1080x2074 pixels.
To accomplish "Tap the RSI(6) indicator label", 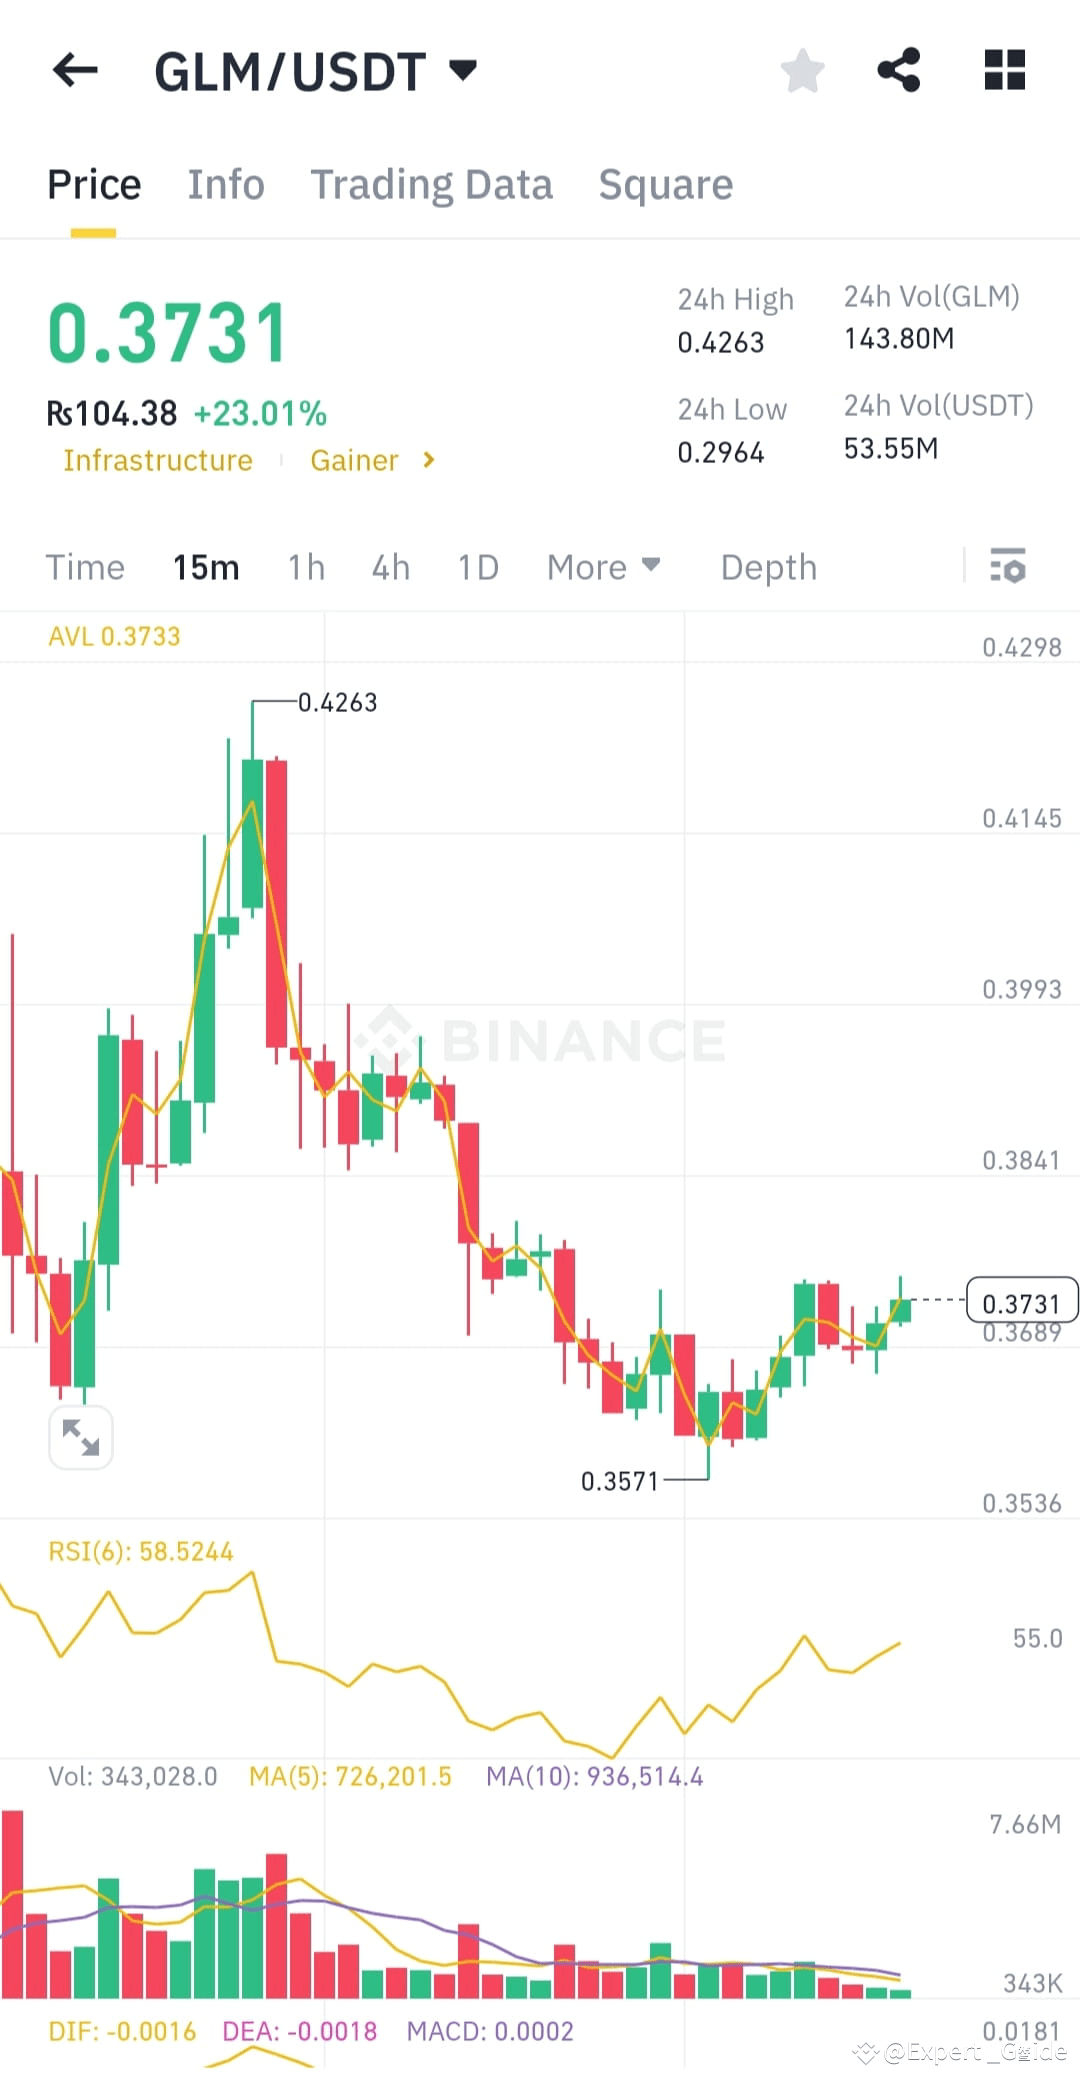I will click(x=141, y=1550).
